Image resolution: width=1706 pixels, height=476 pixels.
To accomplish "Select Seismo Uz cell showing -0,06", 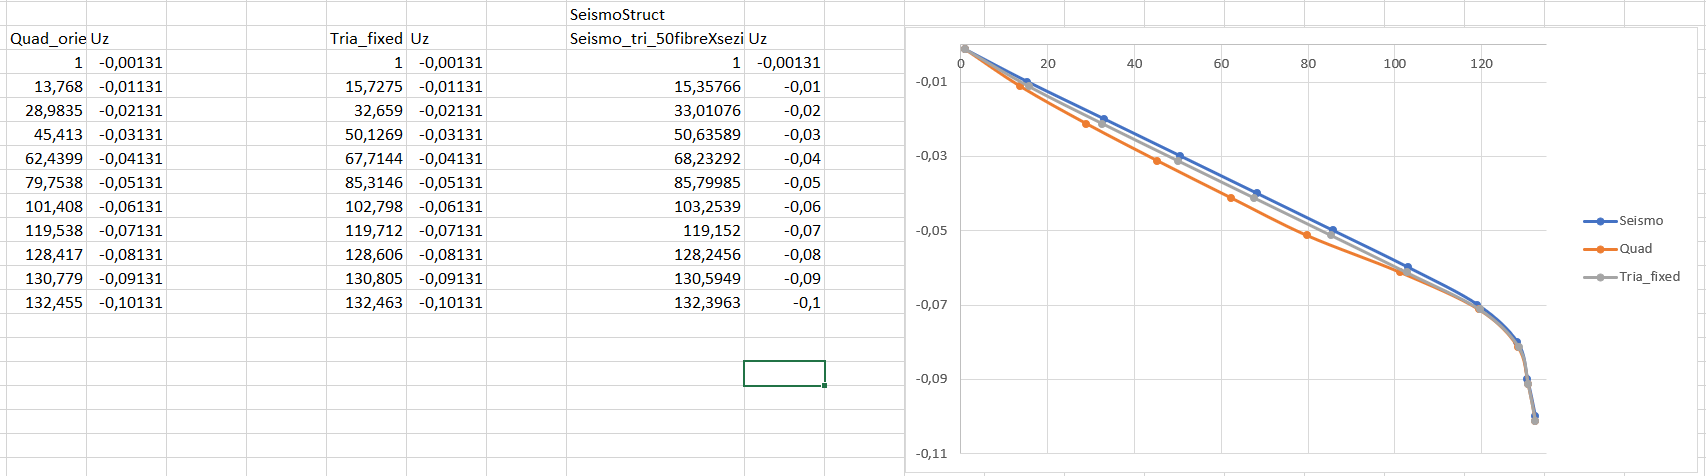I will point(785,206).
